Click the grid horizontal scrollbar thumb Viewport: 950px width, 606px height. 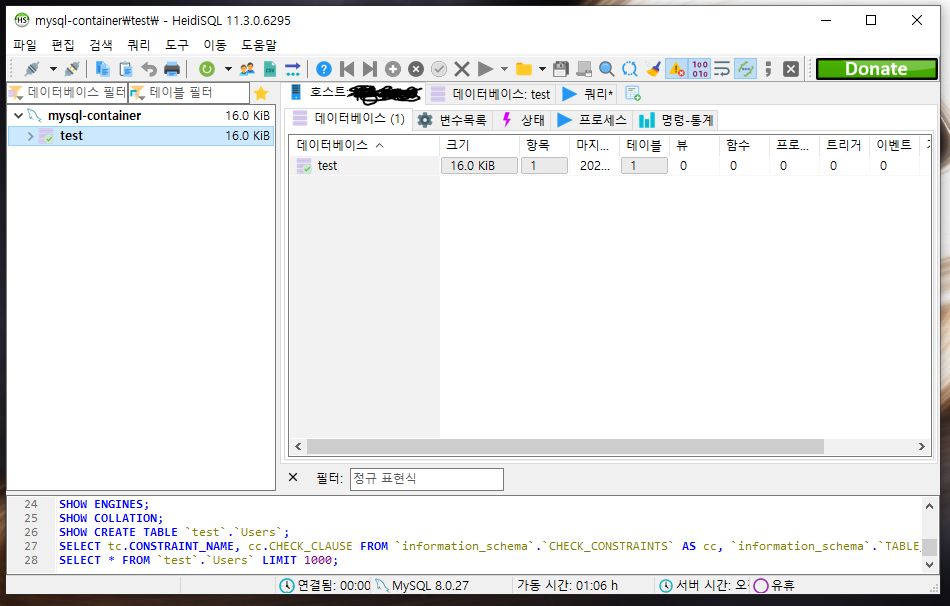[x=565, y=447]
